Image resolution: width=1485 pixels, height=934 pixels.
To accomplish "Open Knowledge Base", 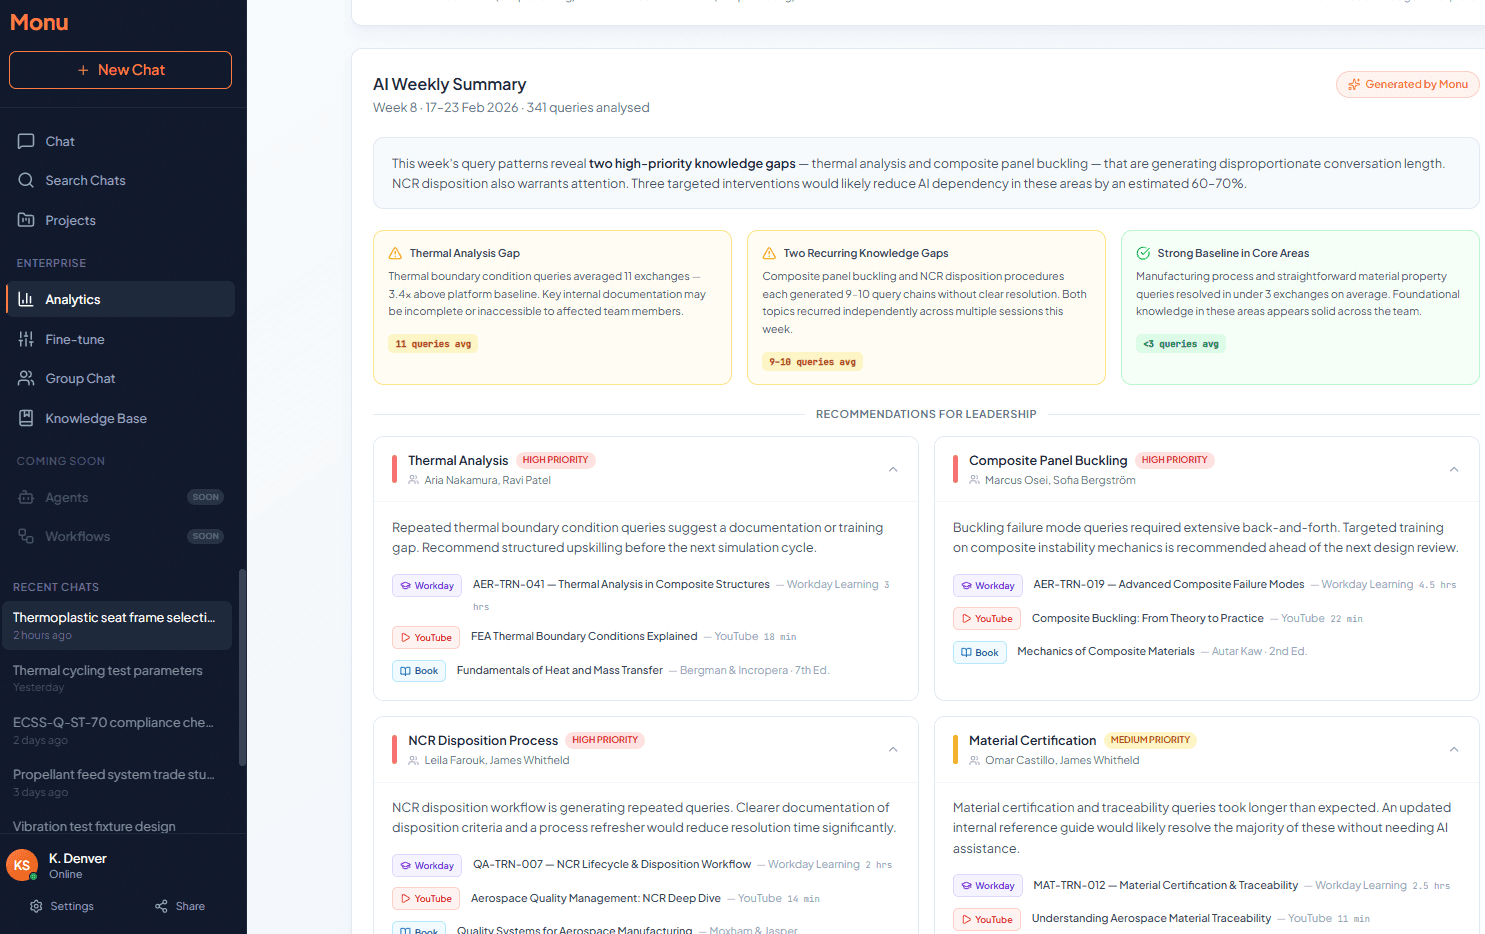I will coord(120,418).
